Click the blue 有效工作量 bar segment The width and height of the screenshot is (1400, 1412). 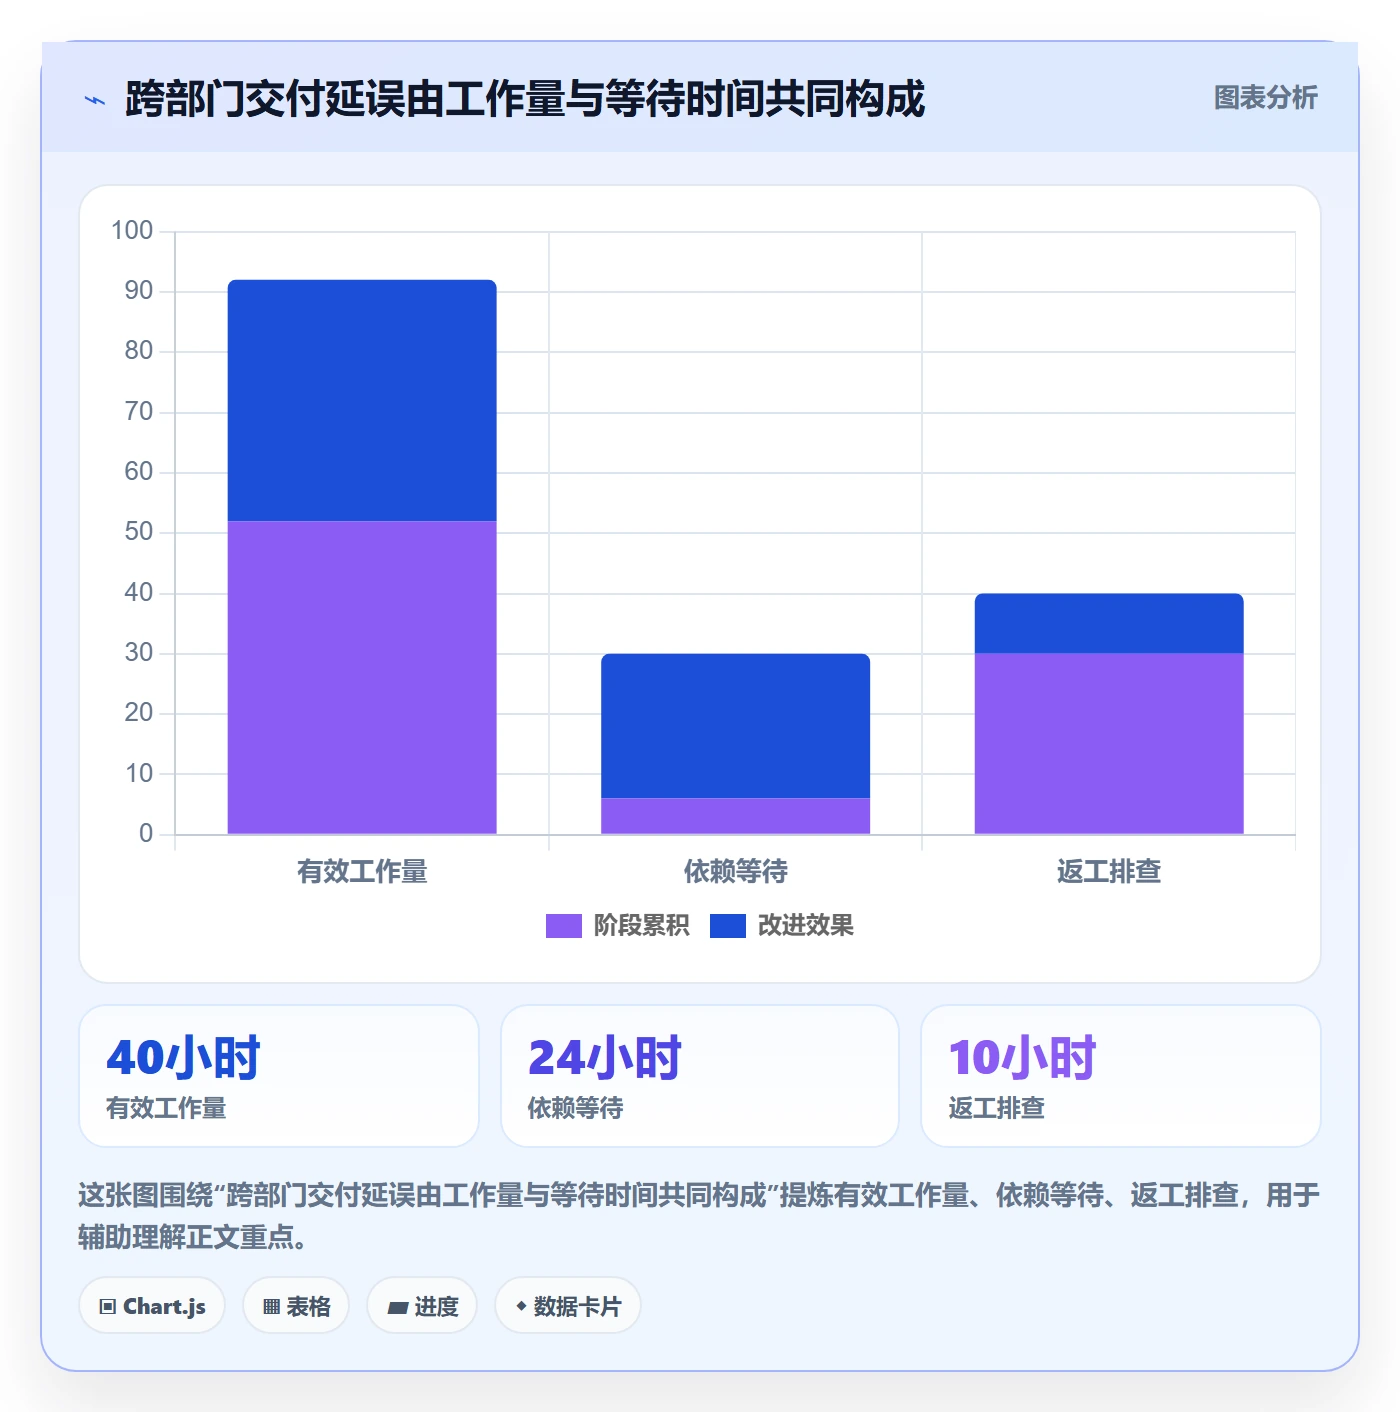point(362,400)
